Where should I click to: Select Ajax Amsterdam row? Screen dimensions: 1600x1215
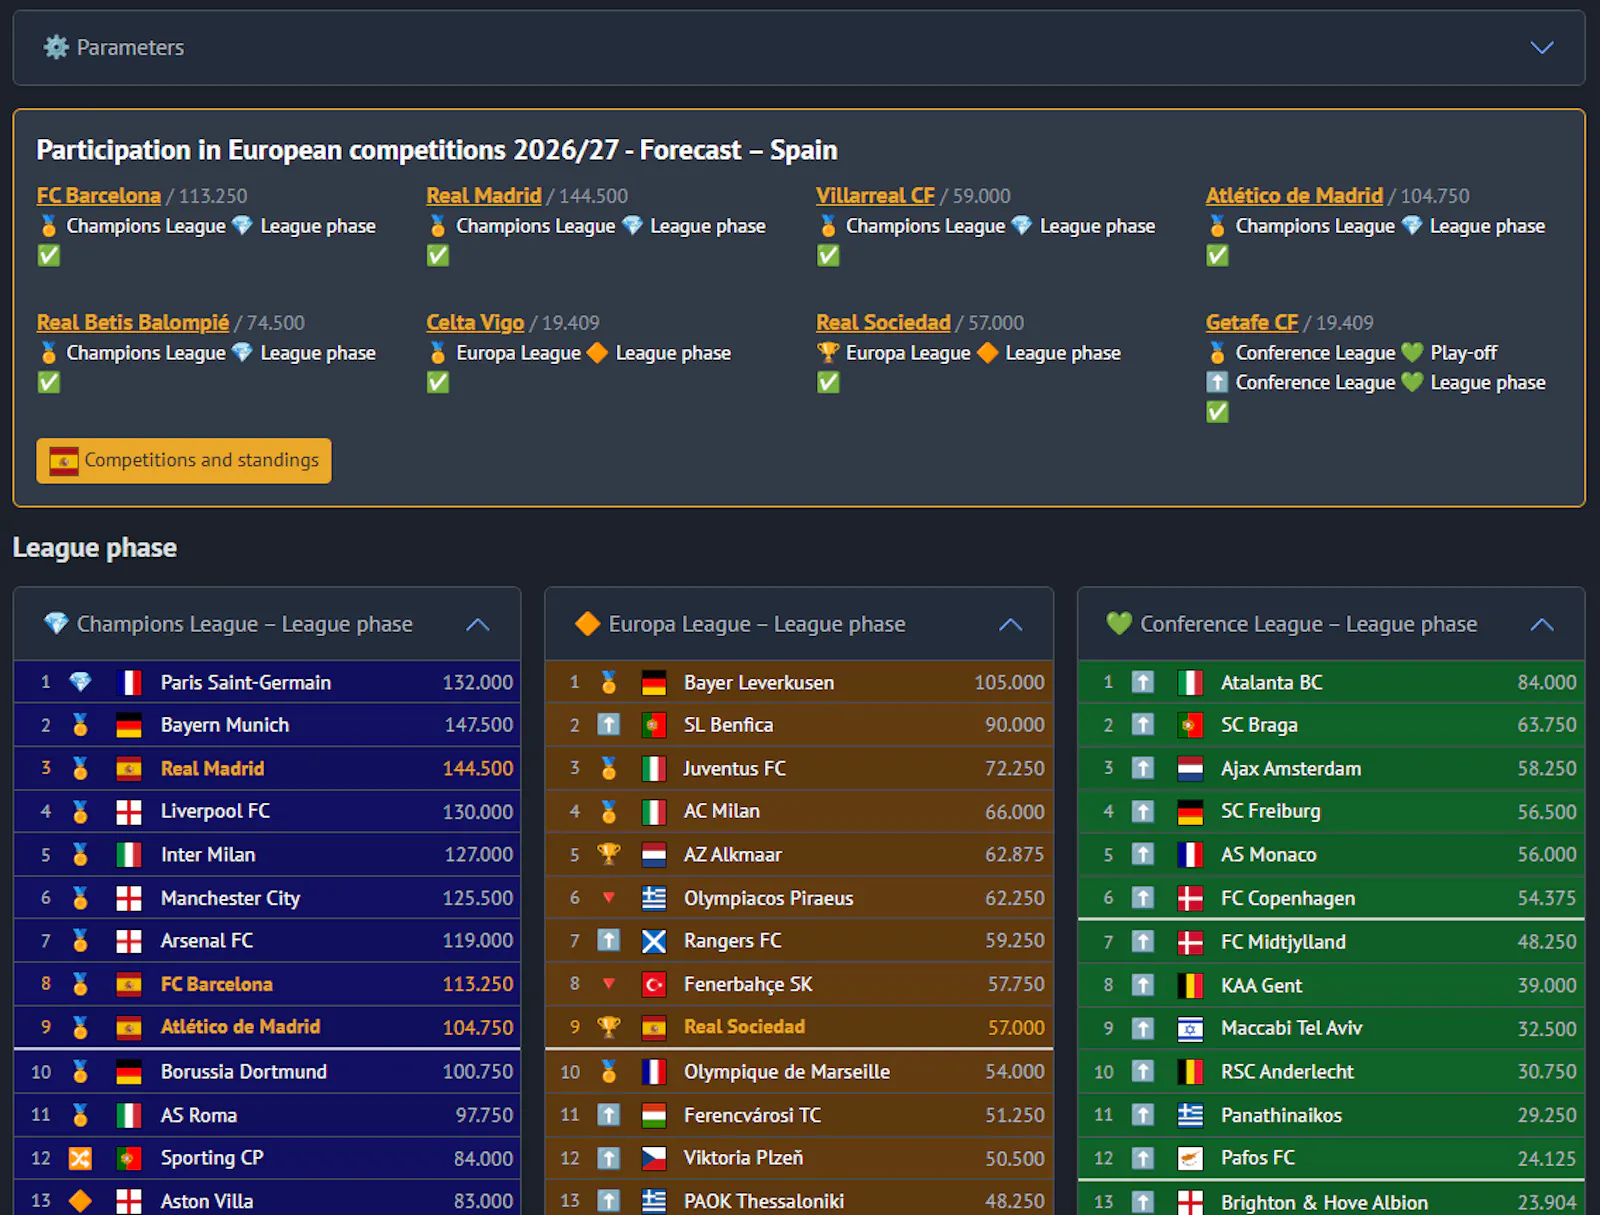1331,768
